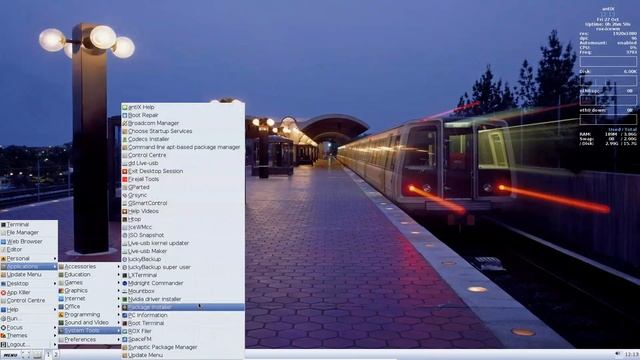Click the Themes icon in main menu
This screenshot has height=360, width=640.
pos(3,336)
